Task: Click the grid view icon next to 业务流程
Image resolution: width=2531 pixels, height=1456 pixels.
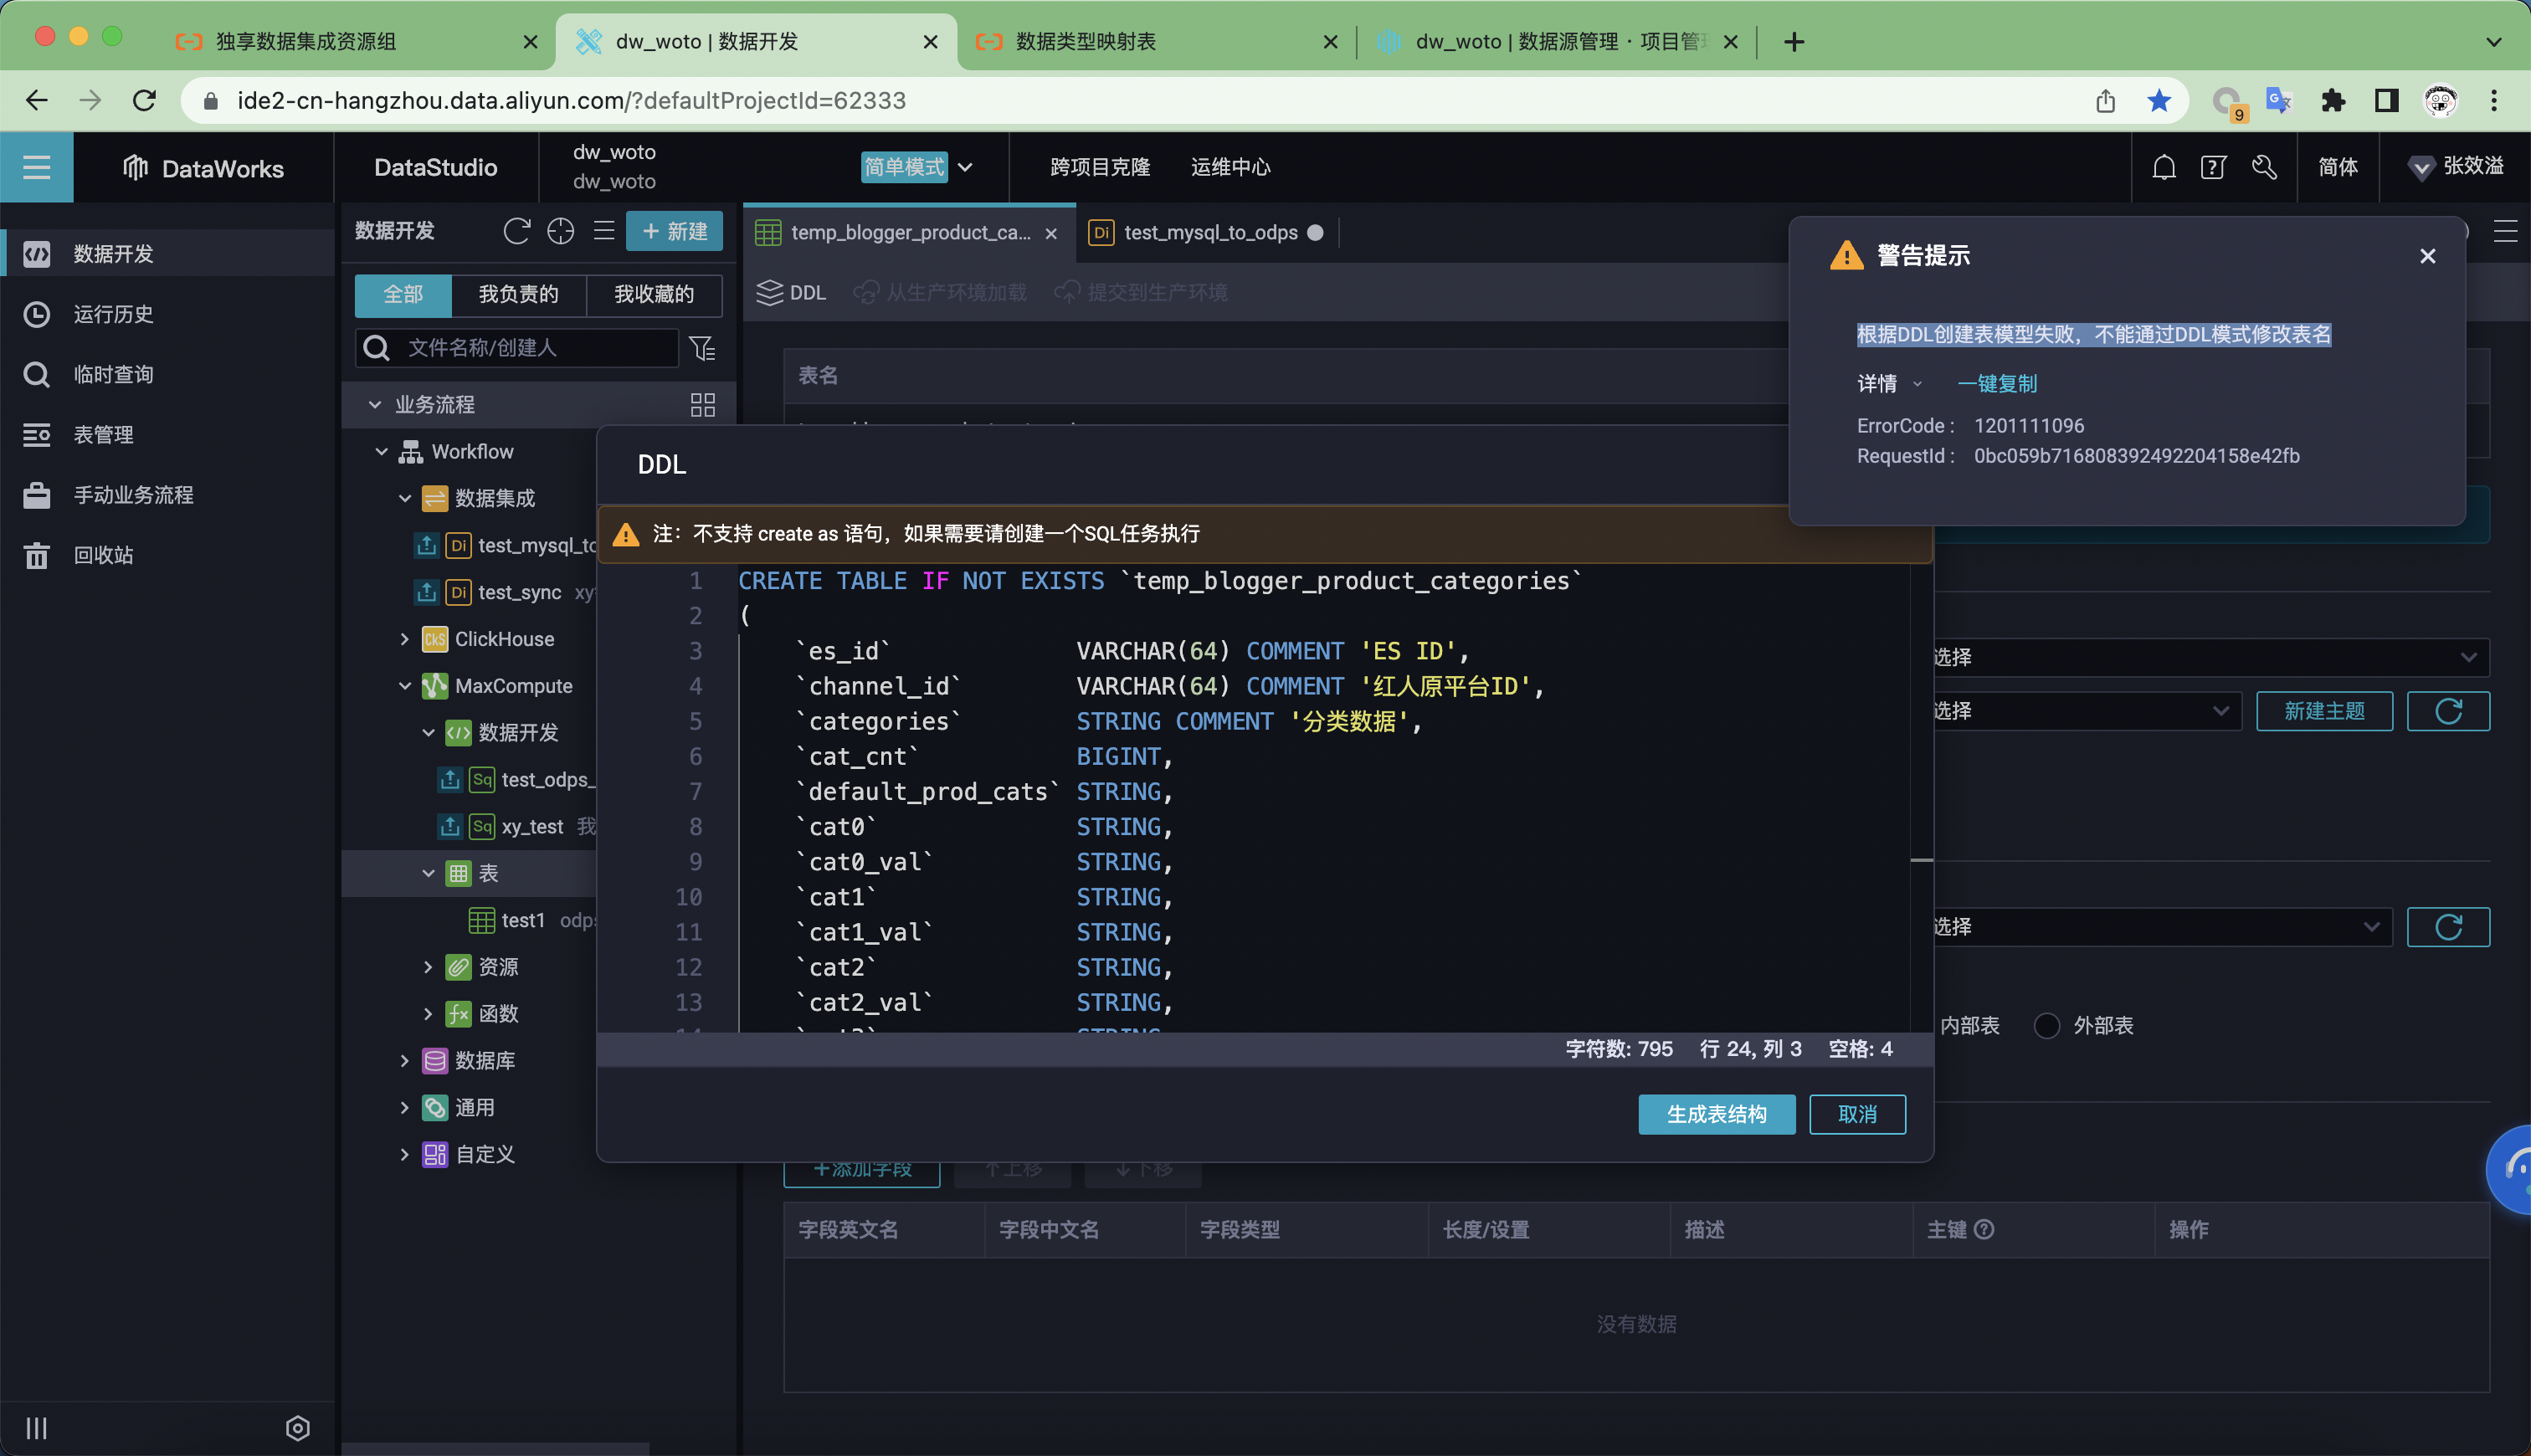Action: (x=702, y=405)
